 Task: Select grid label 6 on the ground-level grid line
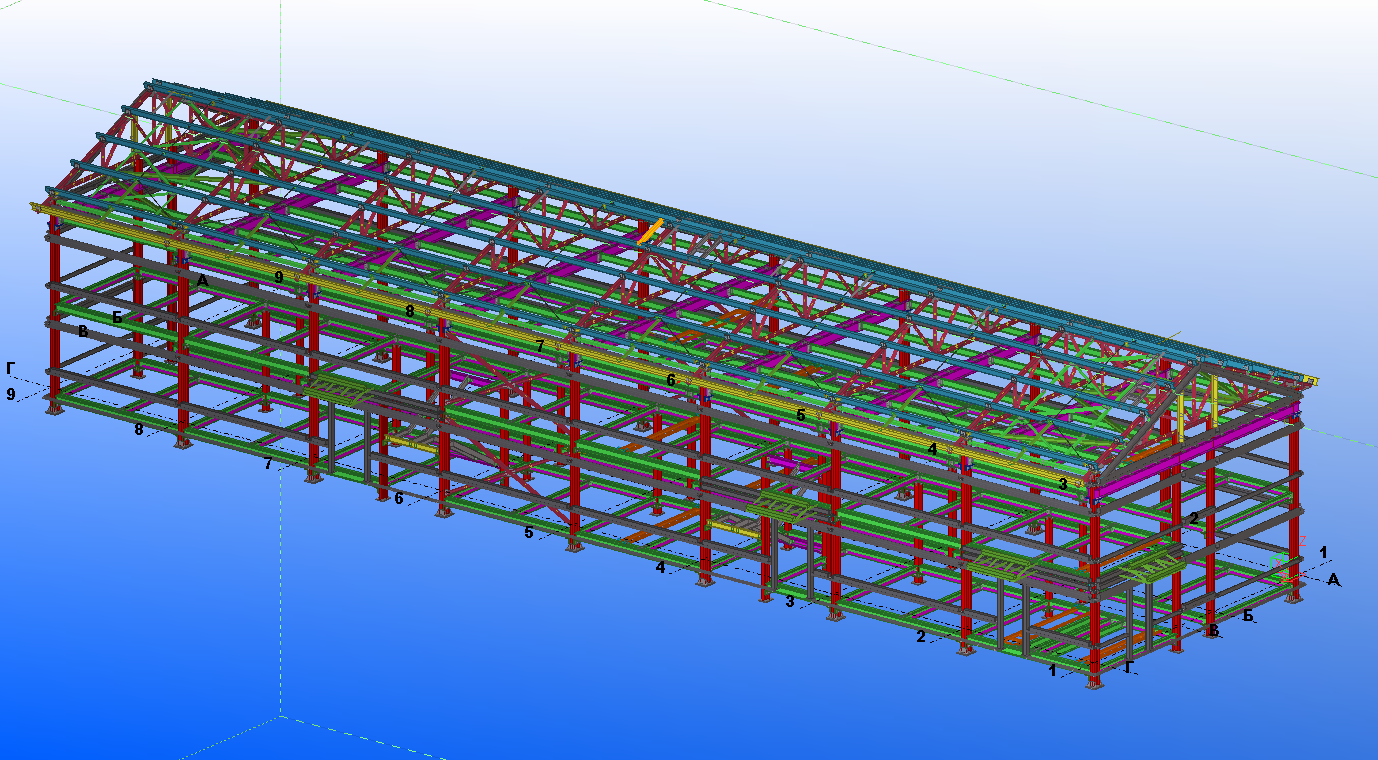tap(398, 498)
